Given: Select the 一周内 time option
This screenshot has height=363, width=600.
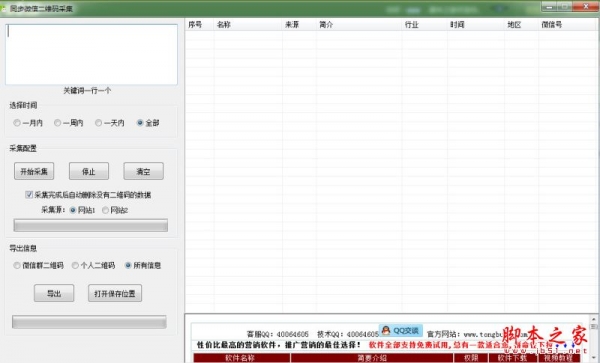Looking at the screenshot, I should tap(57, 123).
